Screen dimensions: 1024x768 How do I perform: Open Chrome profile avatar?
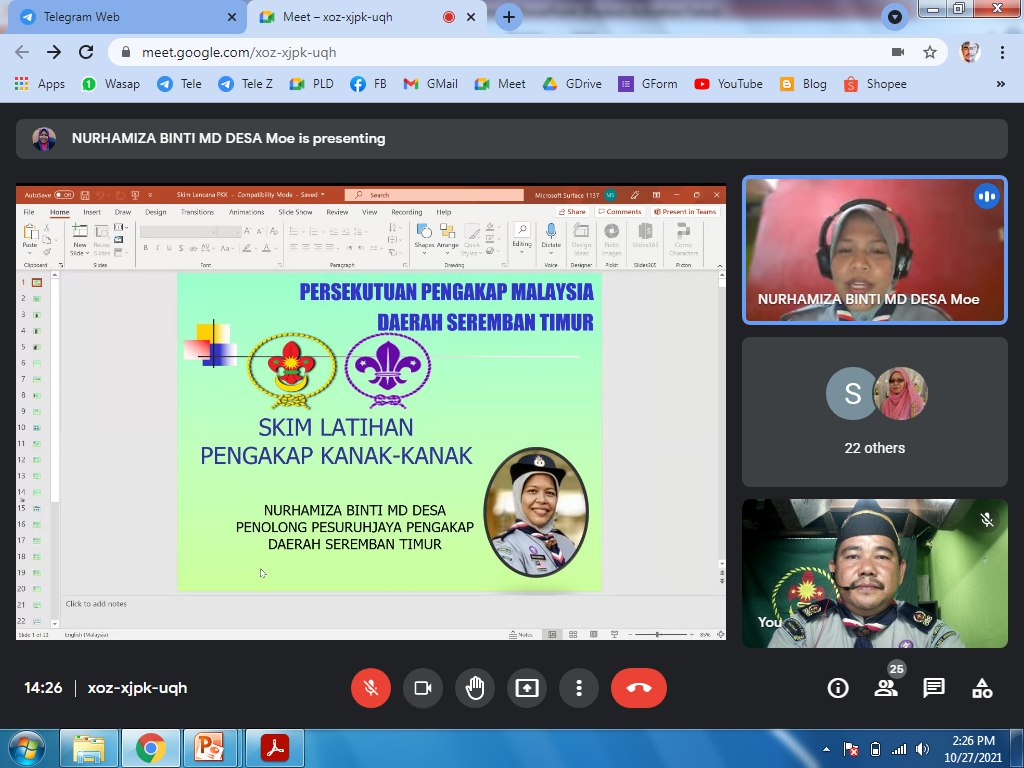point(970,52)
